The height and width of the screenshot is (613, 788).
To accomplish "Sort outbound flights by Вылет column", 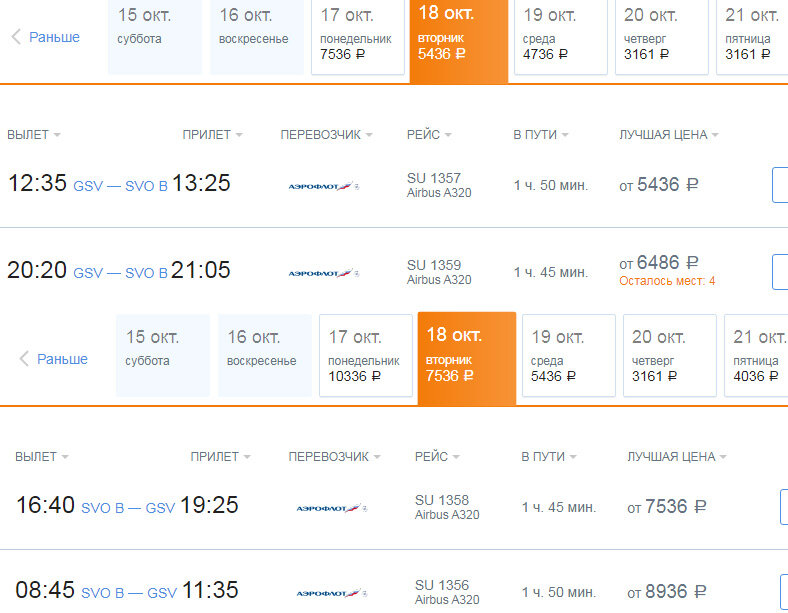I will coord(33,135).
